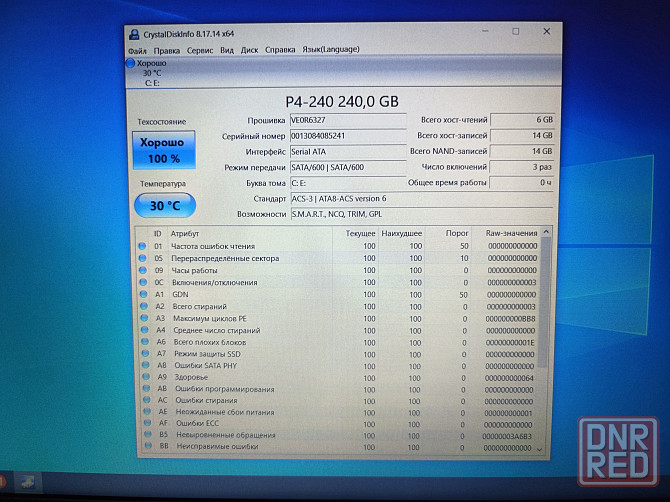The height and width of the screenshot is (502, 670).
Task: Click status dot for B5 Невыровненные обращения
Action: coord(148,434)
